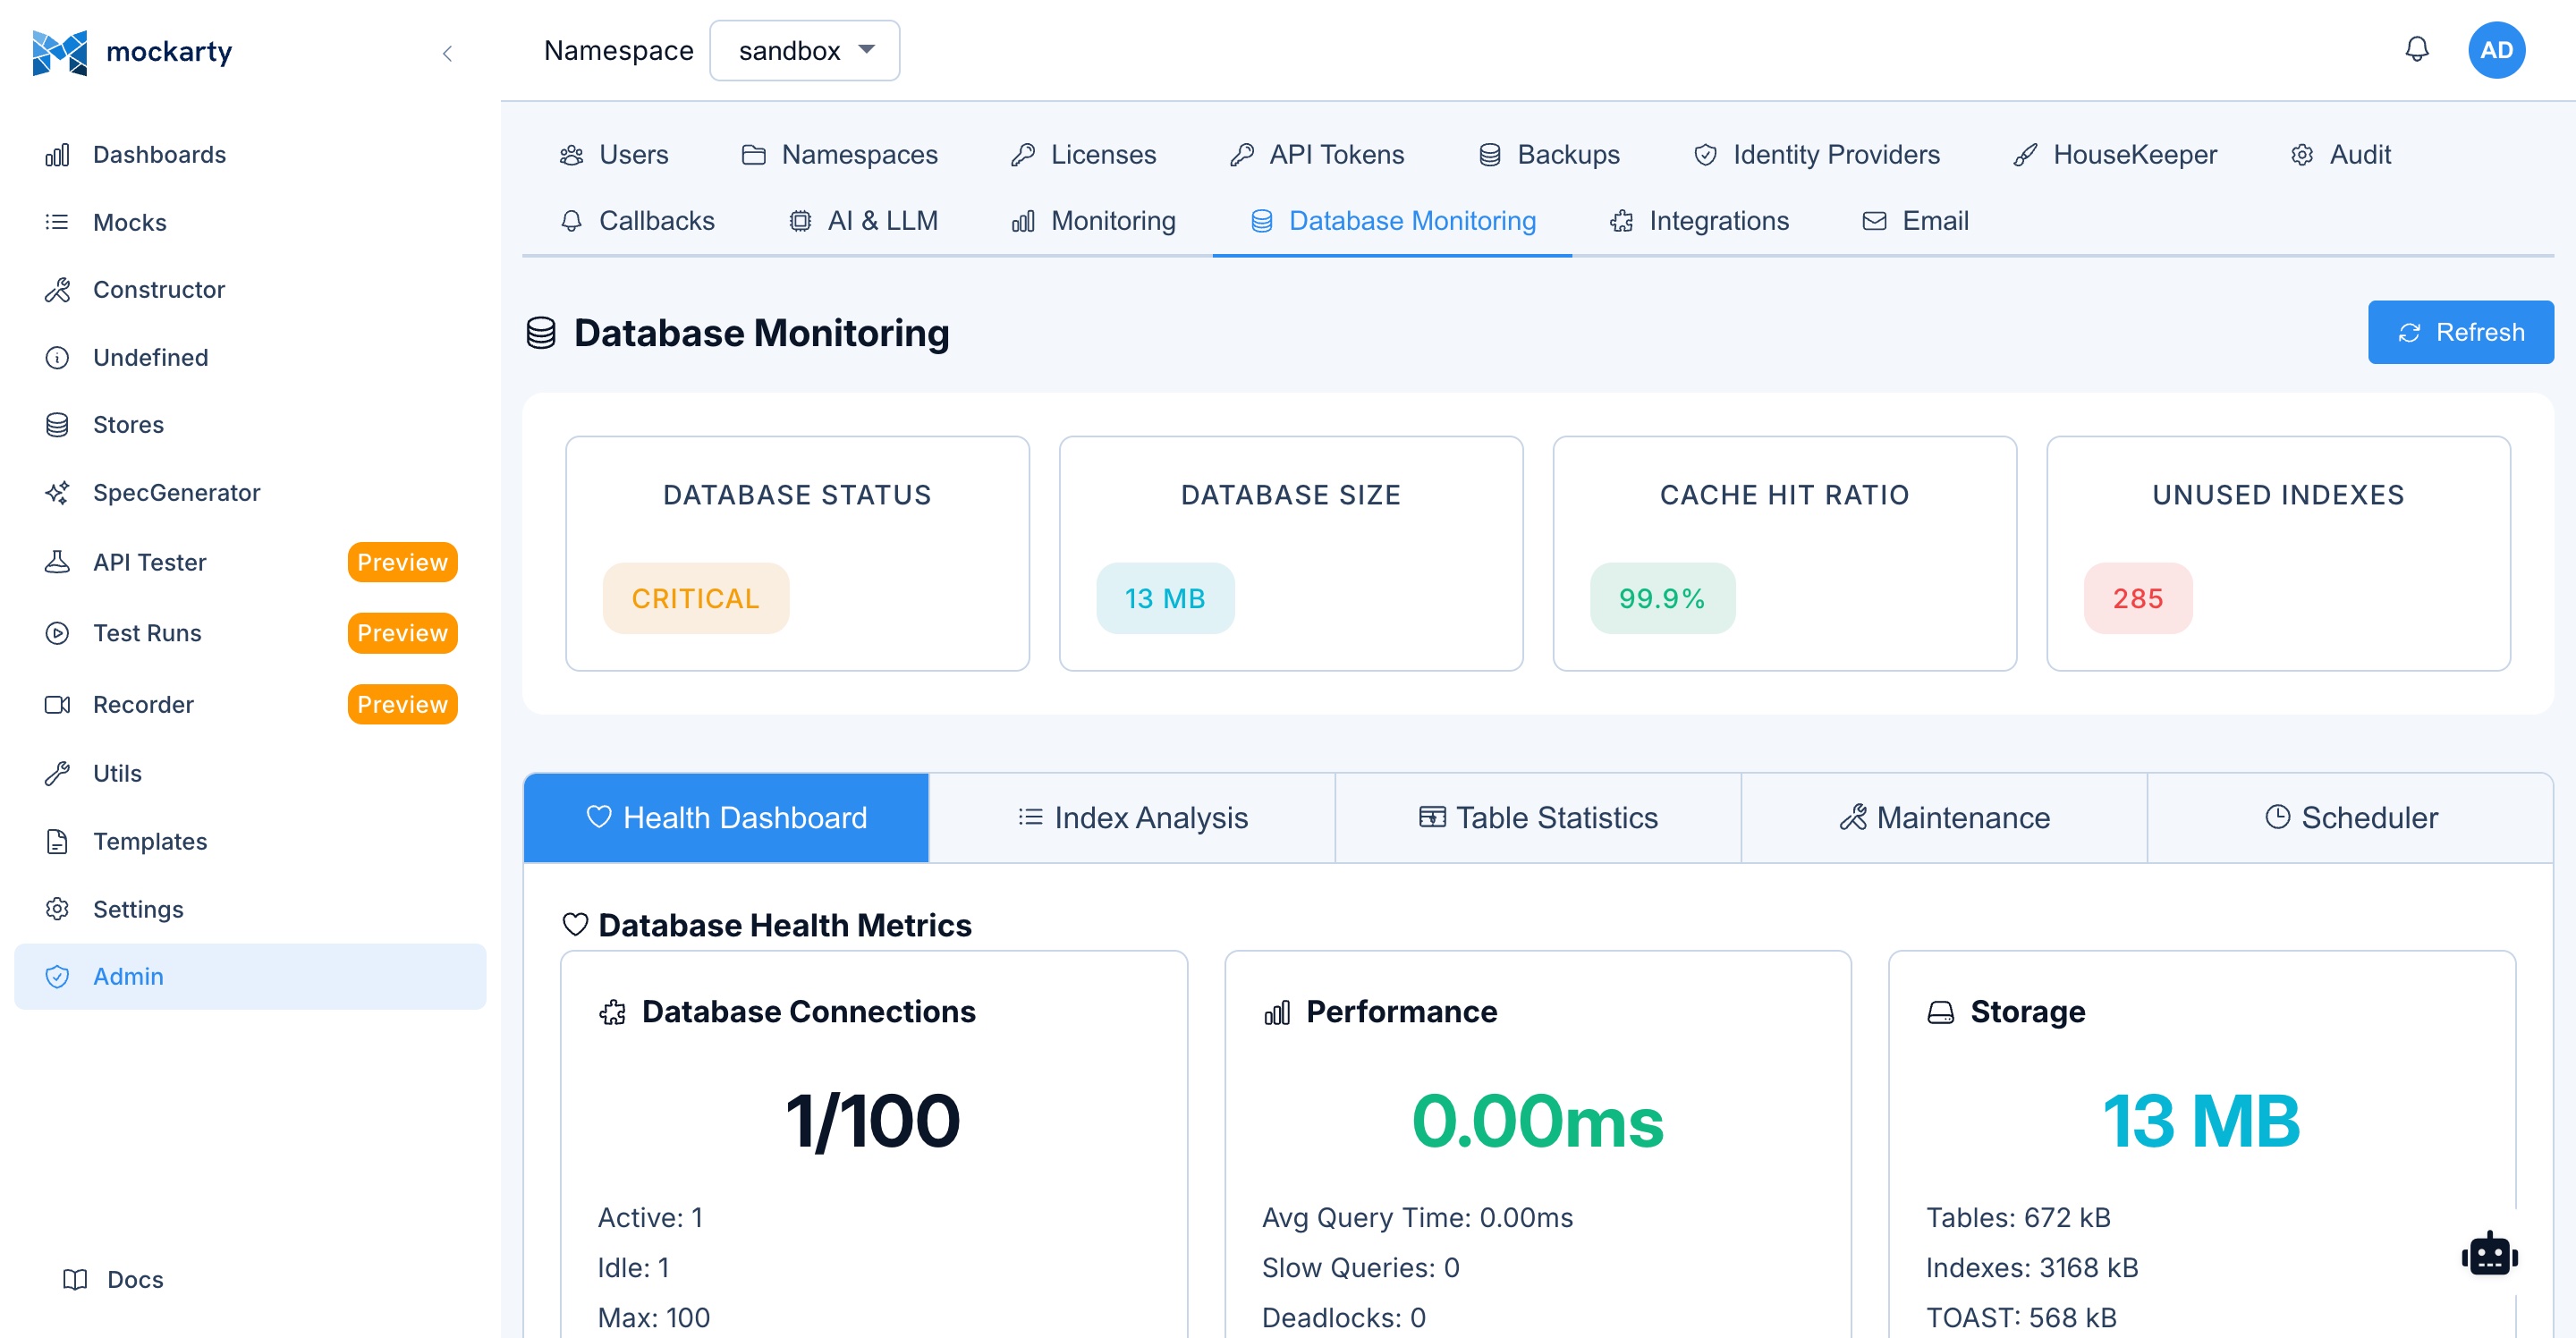Switch to the HouseKeeper tab
Image resolution: width=2576 pixels, height=1338 pixels.
(2115, 154)
